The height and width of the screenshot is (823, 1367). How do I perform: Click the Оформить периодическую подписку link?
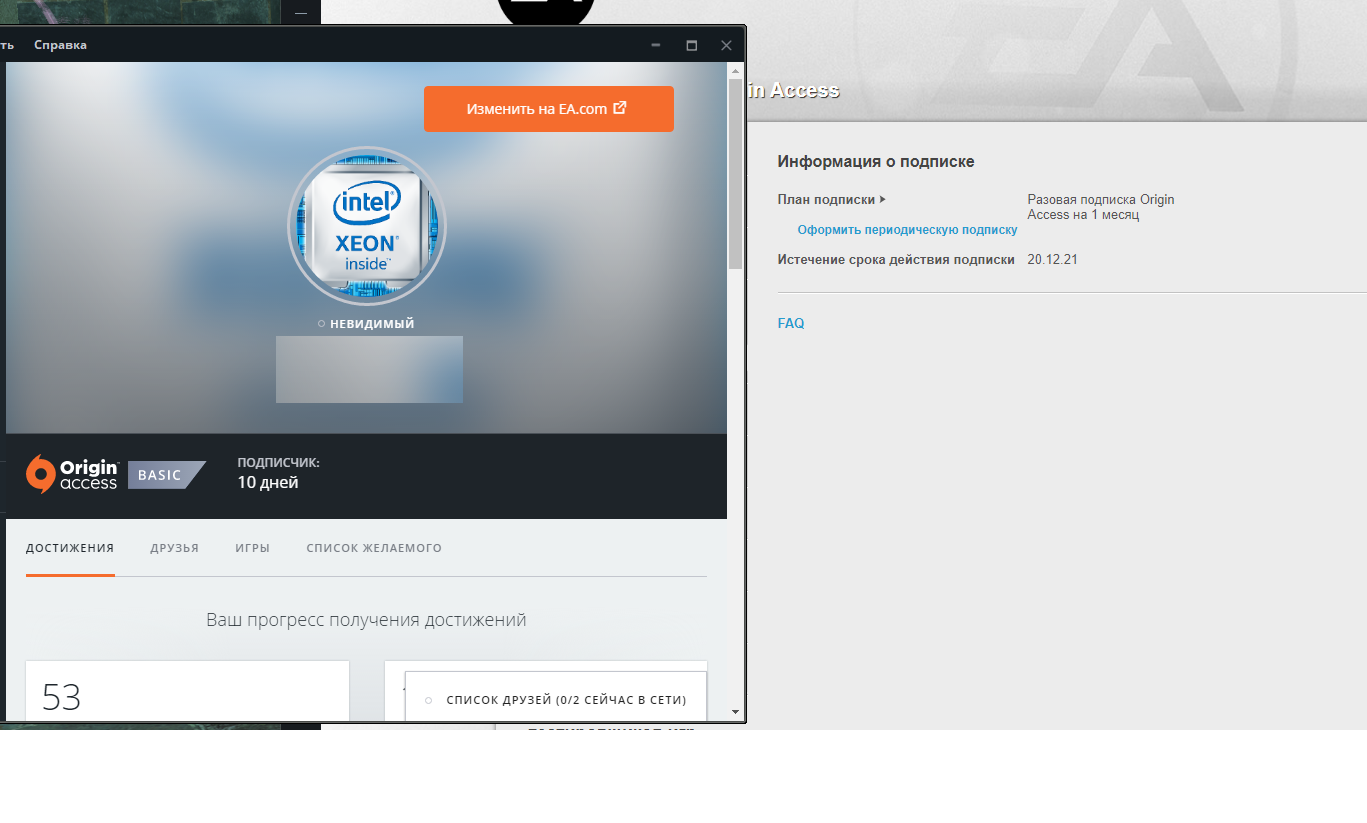tap(908, 230)
